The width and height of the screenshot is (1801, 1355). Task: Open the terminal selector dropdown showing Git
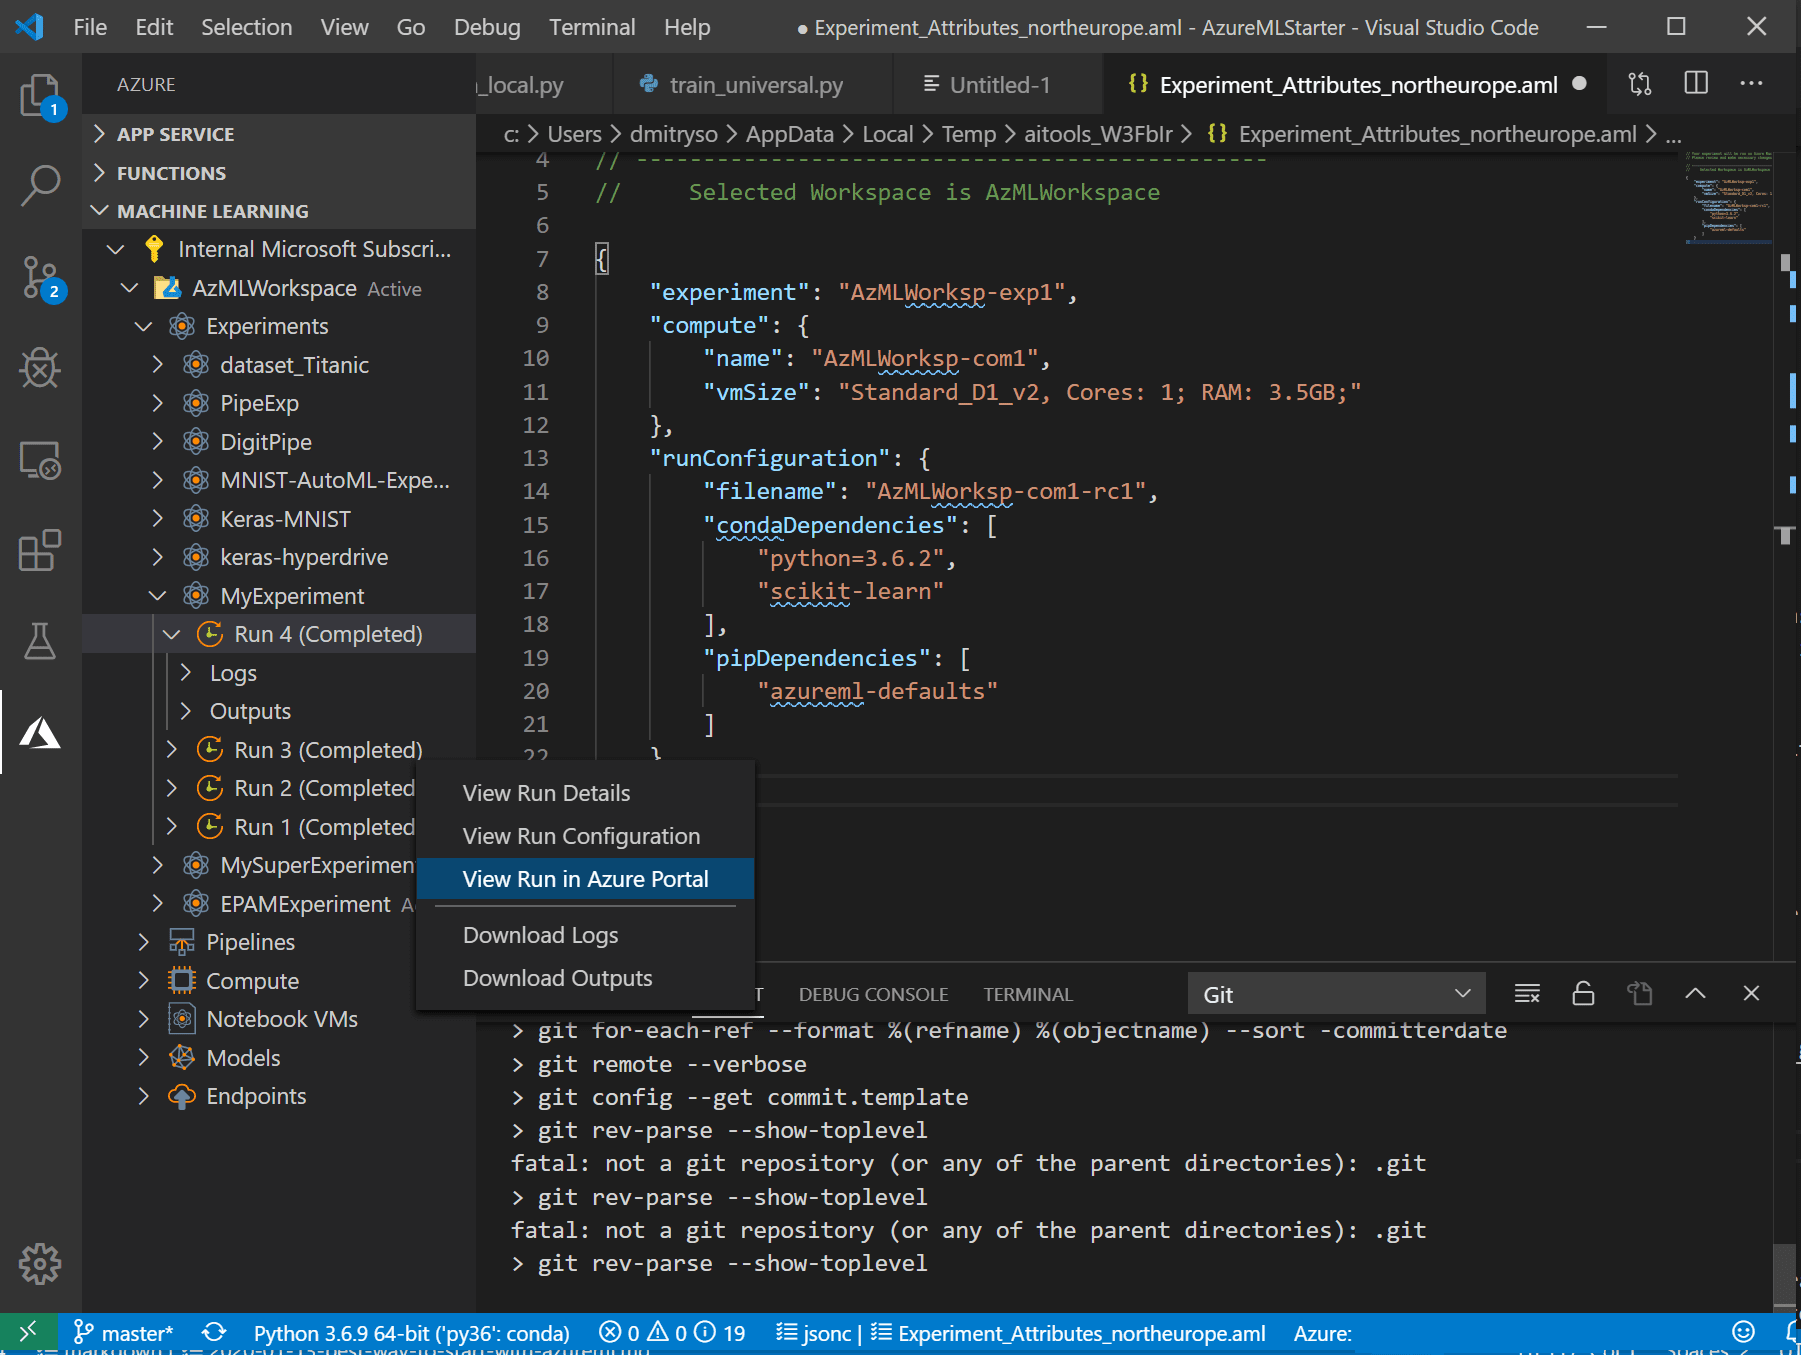click(x=1336, y=993)
